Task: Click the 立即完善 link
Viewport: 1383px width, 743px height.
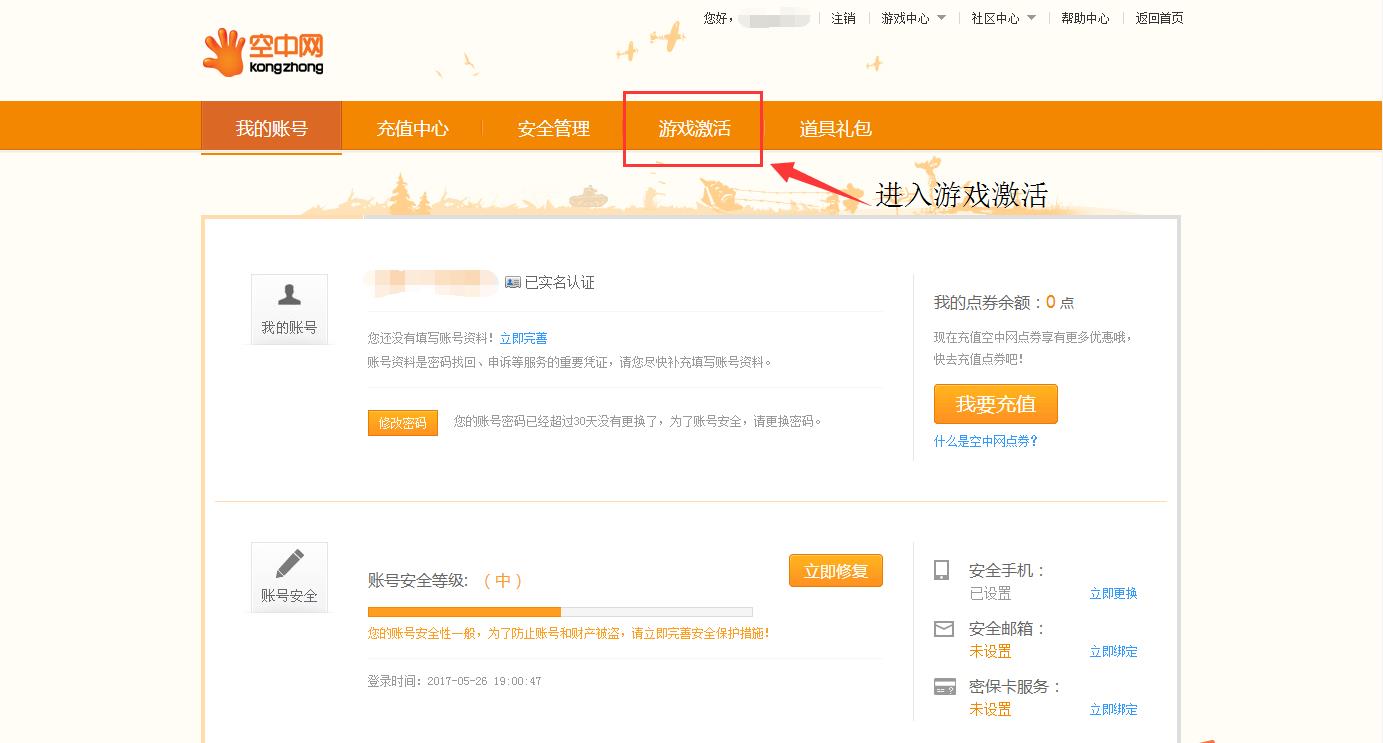Action: coord(523,339)
